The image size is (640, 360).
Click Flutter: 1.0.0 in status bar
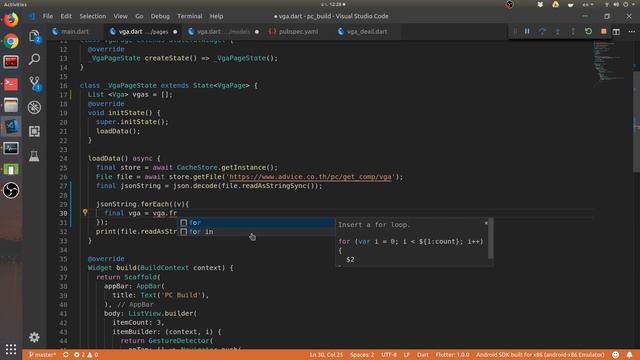tap(452, 355)
